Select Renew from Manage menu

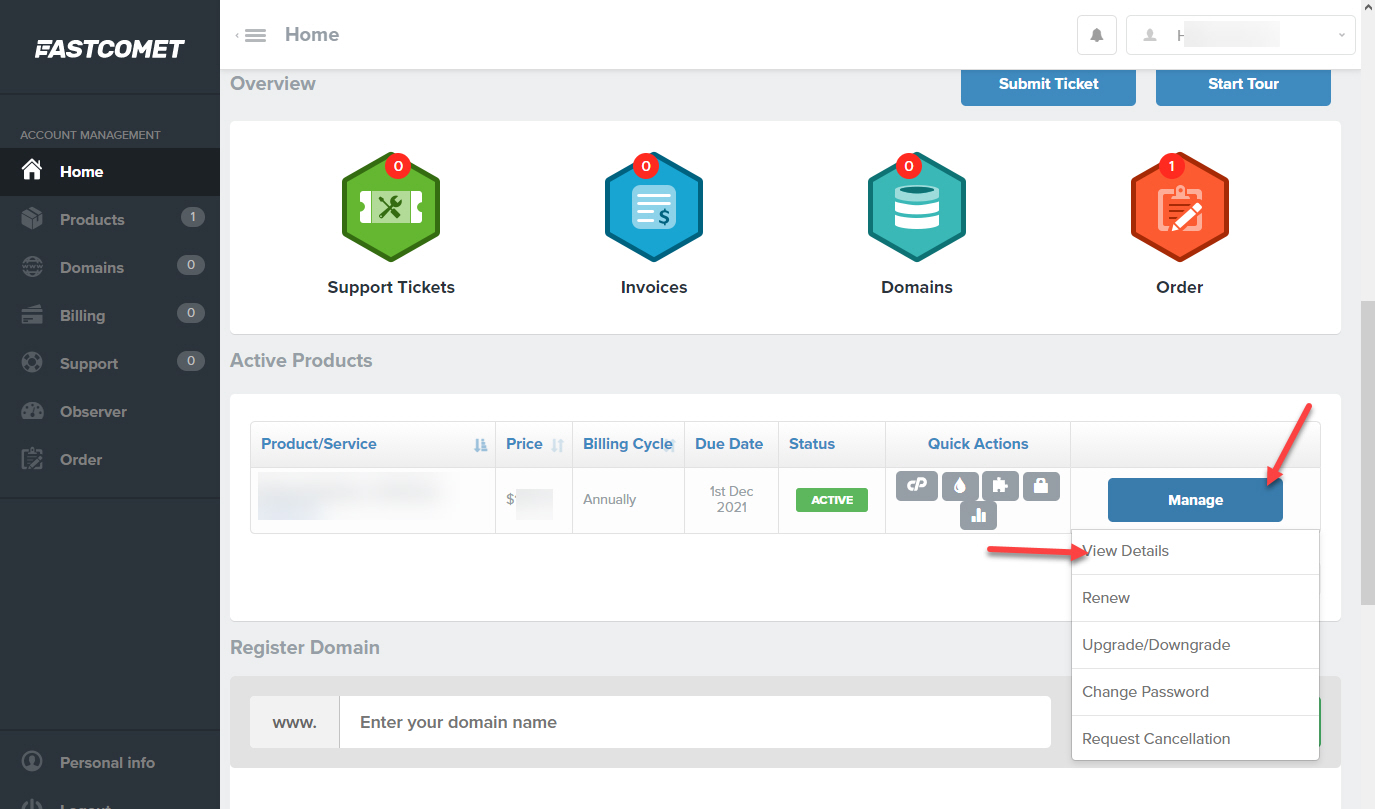click(x=1196, y=598)
